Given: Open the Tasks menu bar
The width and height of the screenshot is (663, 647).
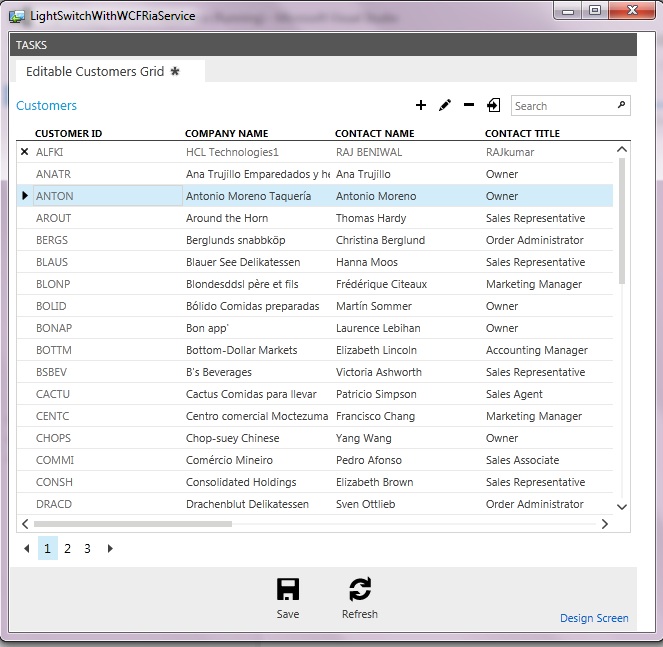Looking at the screenshot, I should point(32,45).
